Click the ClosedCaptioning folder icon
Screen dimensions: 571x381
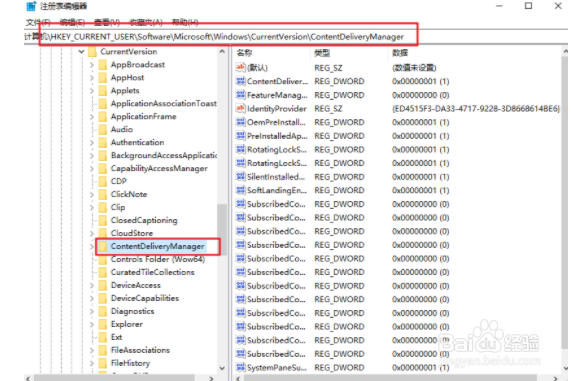(x=103, y=220)
